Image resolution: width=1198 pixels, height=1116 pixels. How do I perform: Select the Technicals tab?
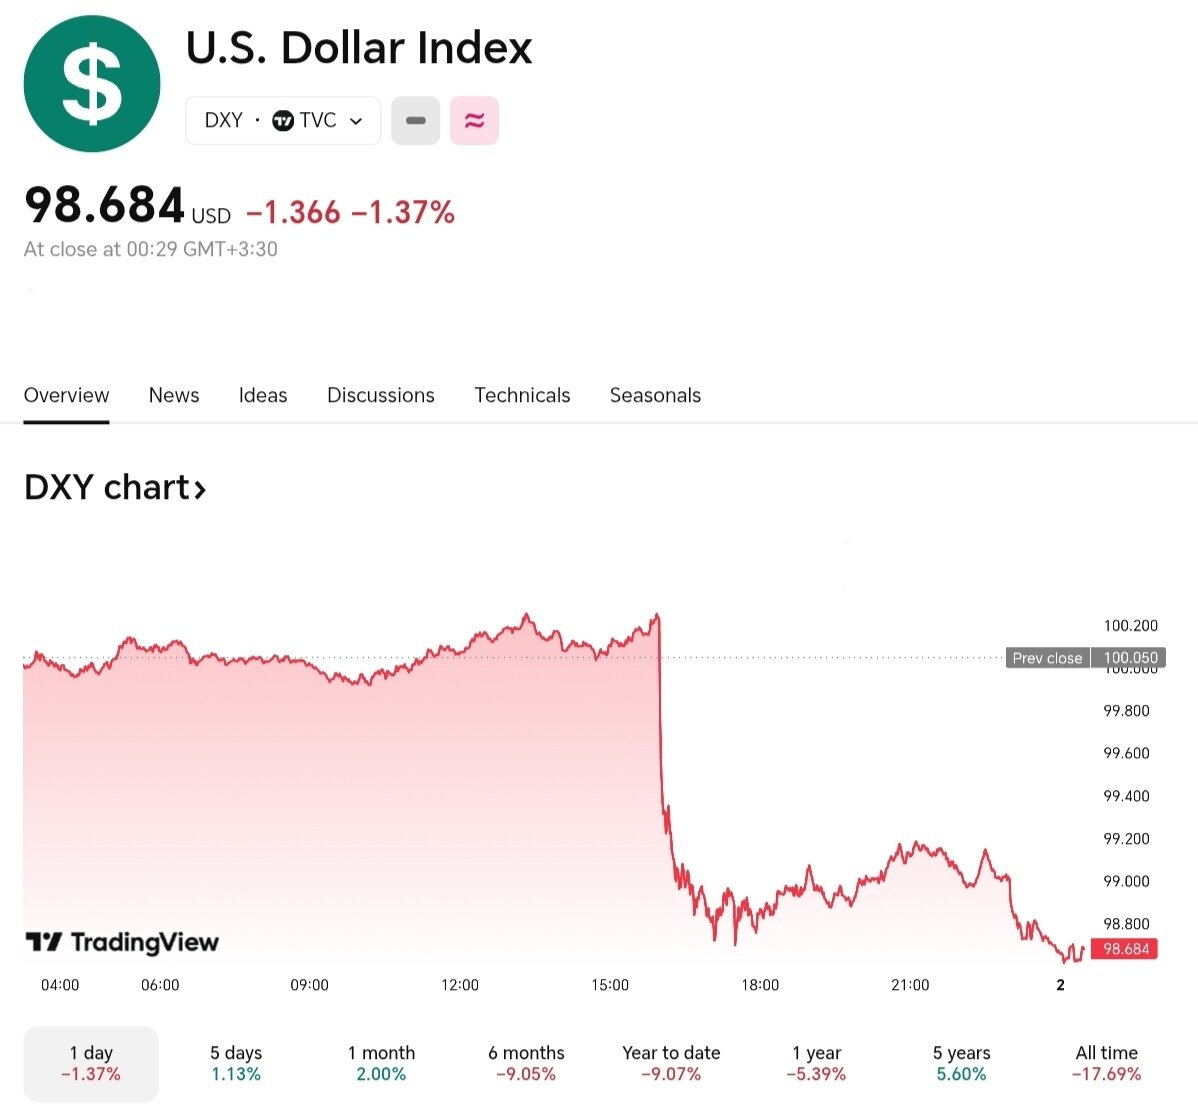[522, 395]
